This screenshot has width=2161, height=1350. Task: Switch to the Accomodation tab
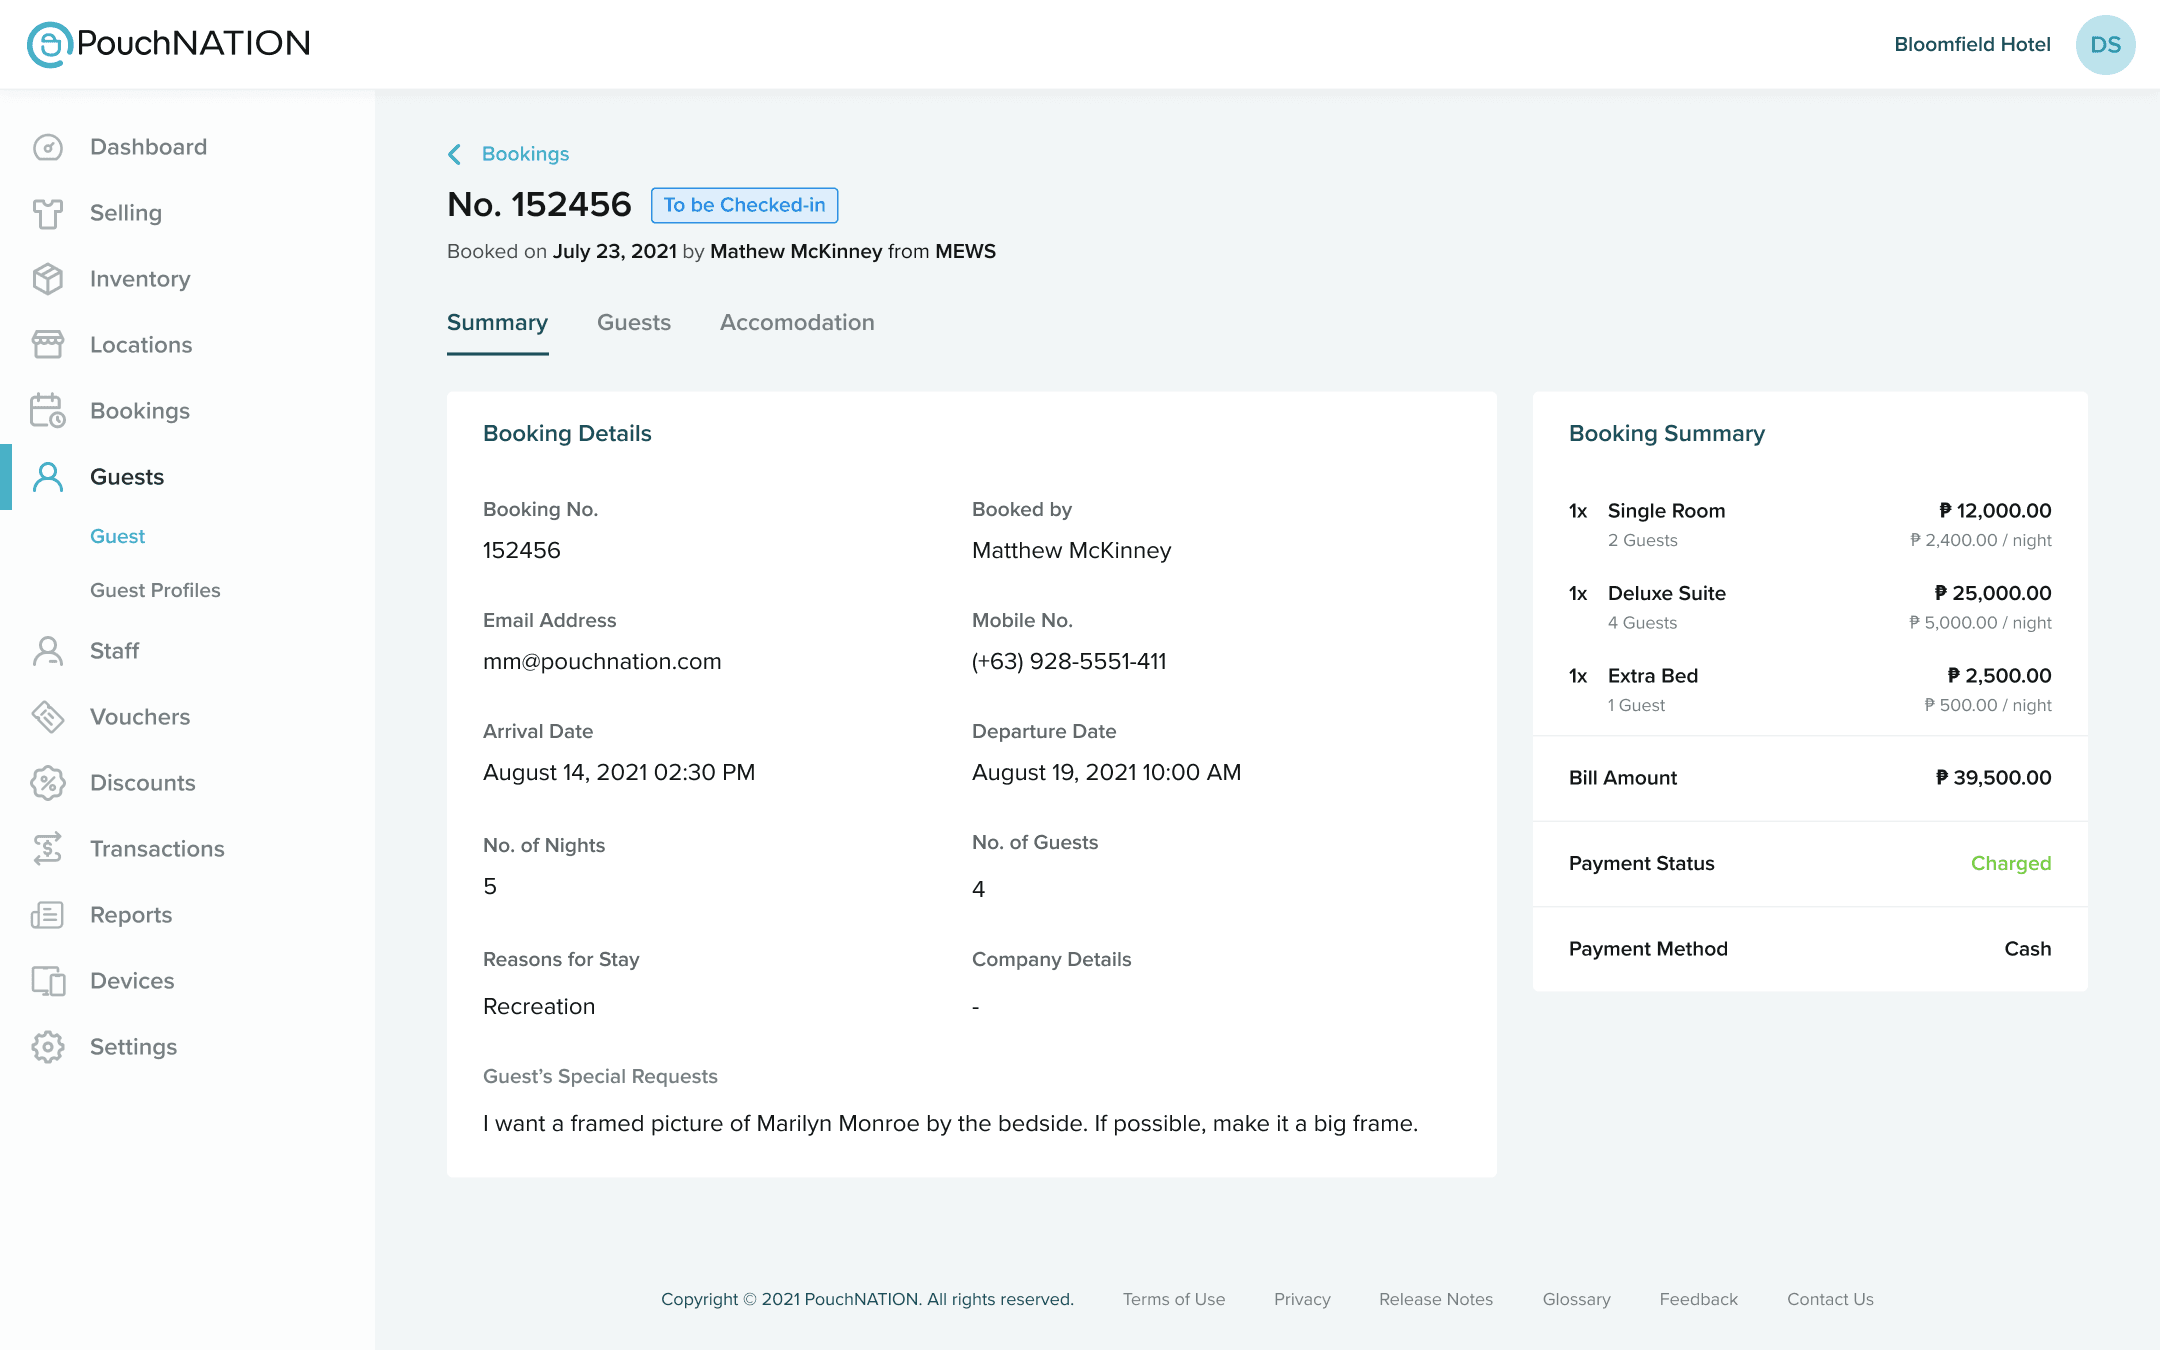797,322
